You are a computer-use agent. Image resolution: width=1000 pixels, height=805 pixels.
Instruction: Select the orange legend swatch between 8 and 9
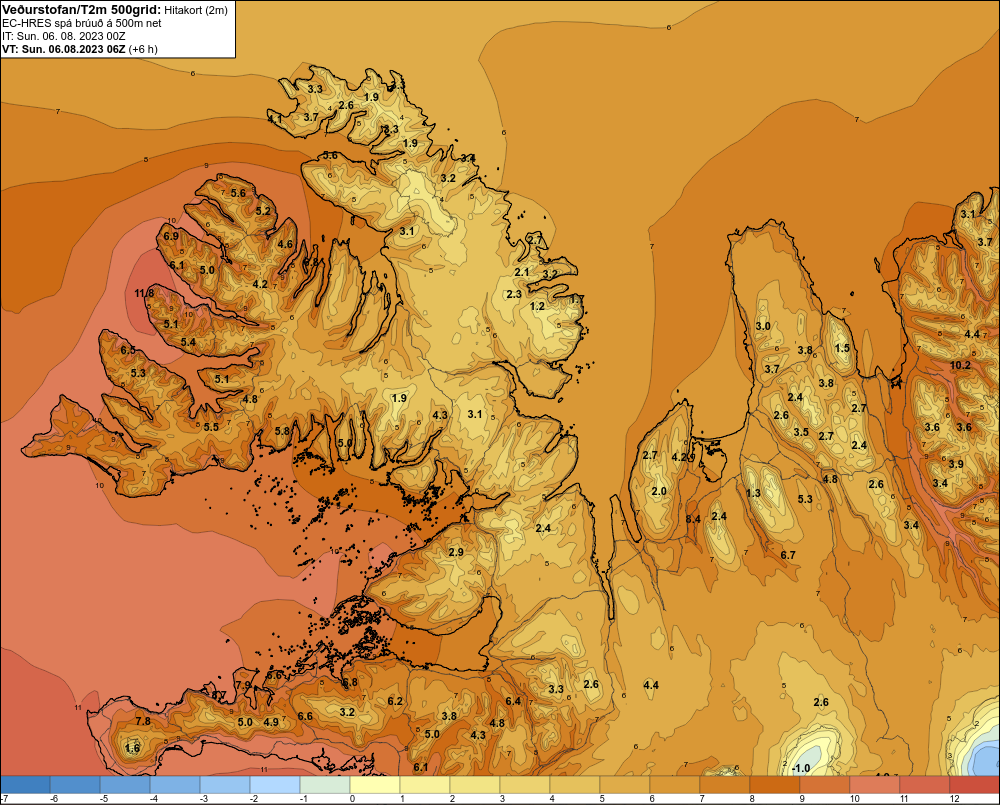coord(775,785)
